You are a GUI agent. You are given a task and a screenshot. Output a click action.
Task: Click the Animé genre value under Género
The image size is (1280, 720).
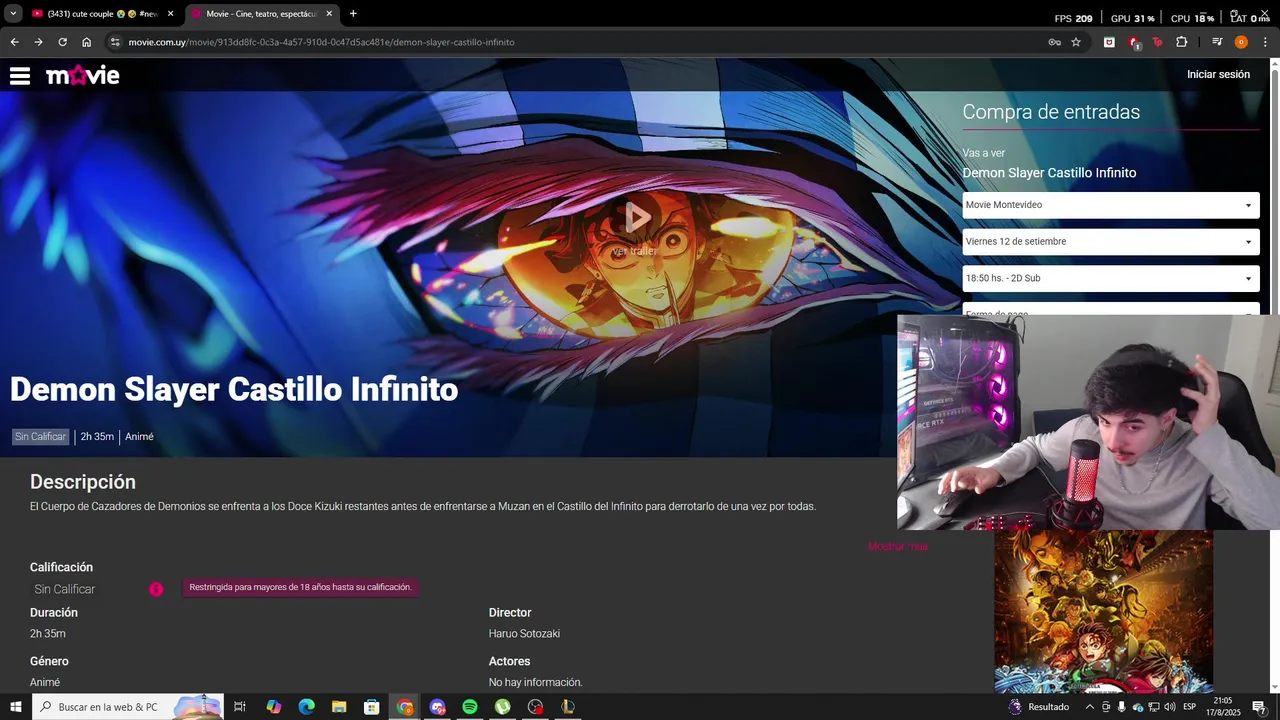[45, 682]
